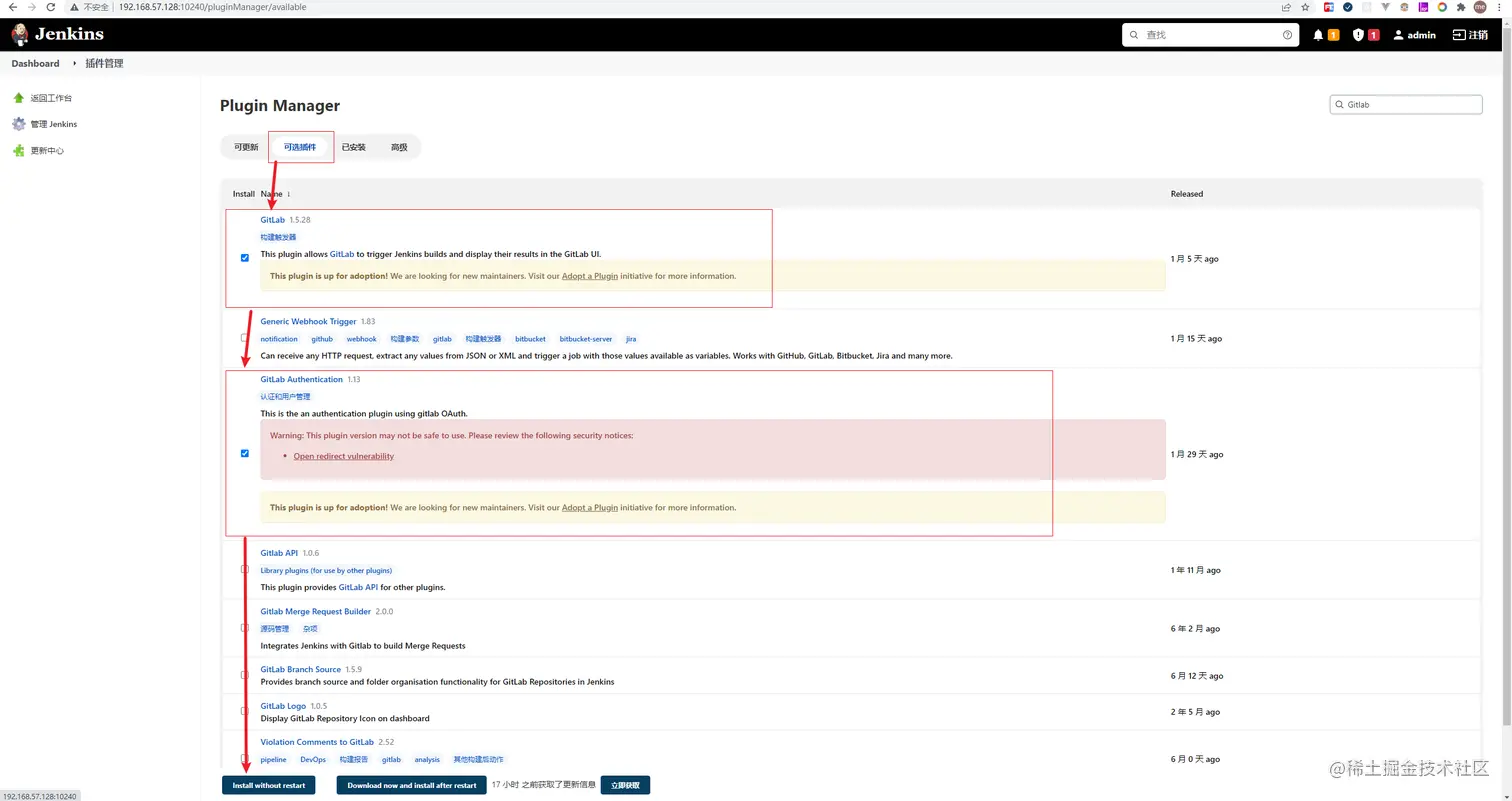This screenshot has height=801, width=1512.
Task: Open the Generic Webhook Trigger plugin link
Action: pyautogui.click(x=308, y=321)
